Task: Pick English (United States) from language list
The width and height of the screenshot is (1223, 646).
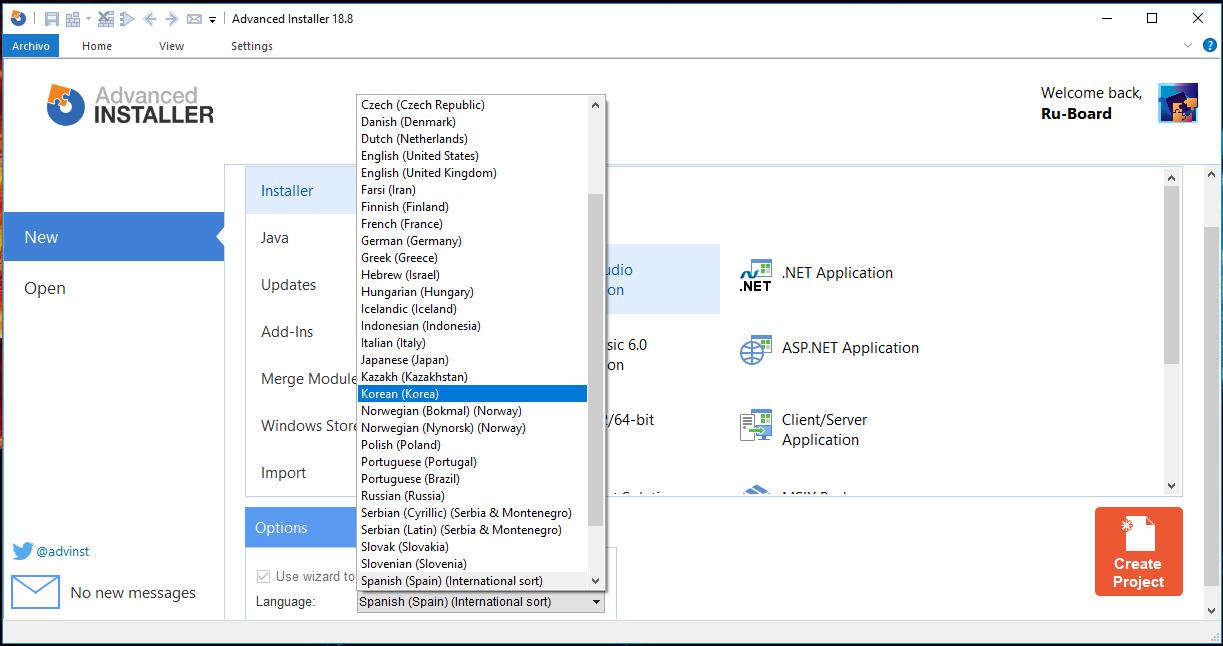Action: (472, 156)
